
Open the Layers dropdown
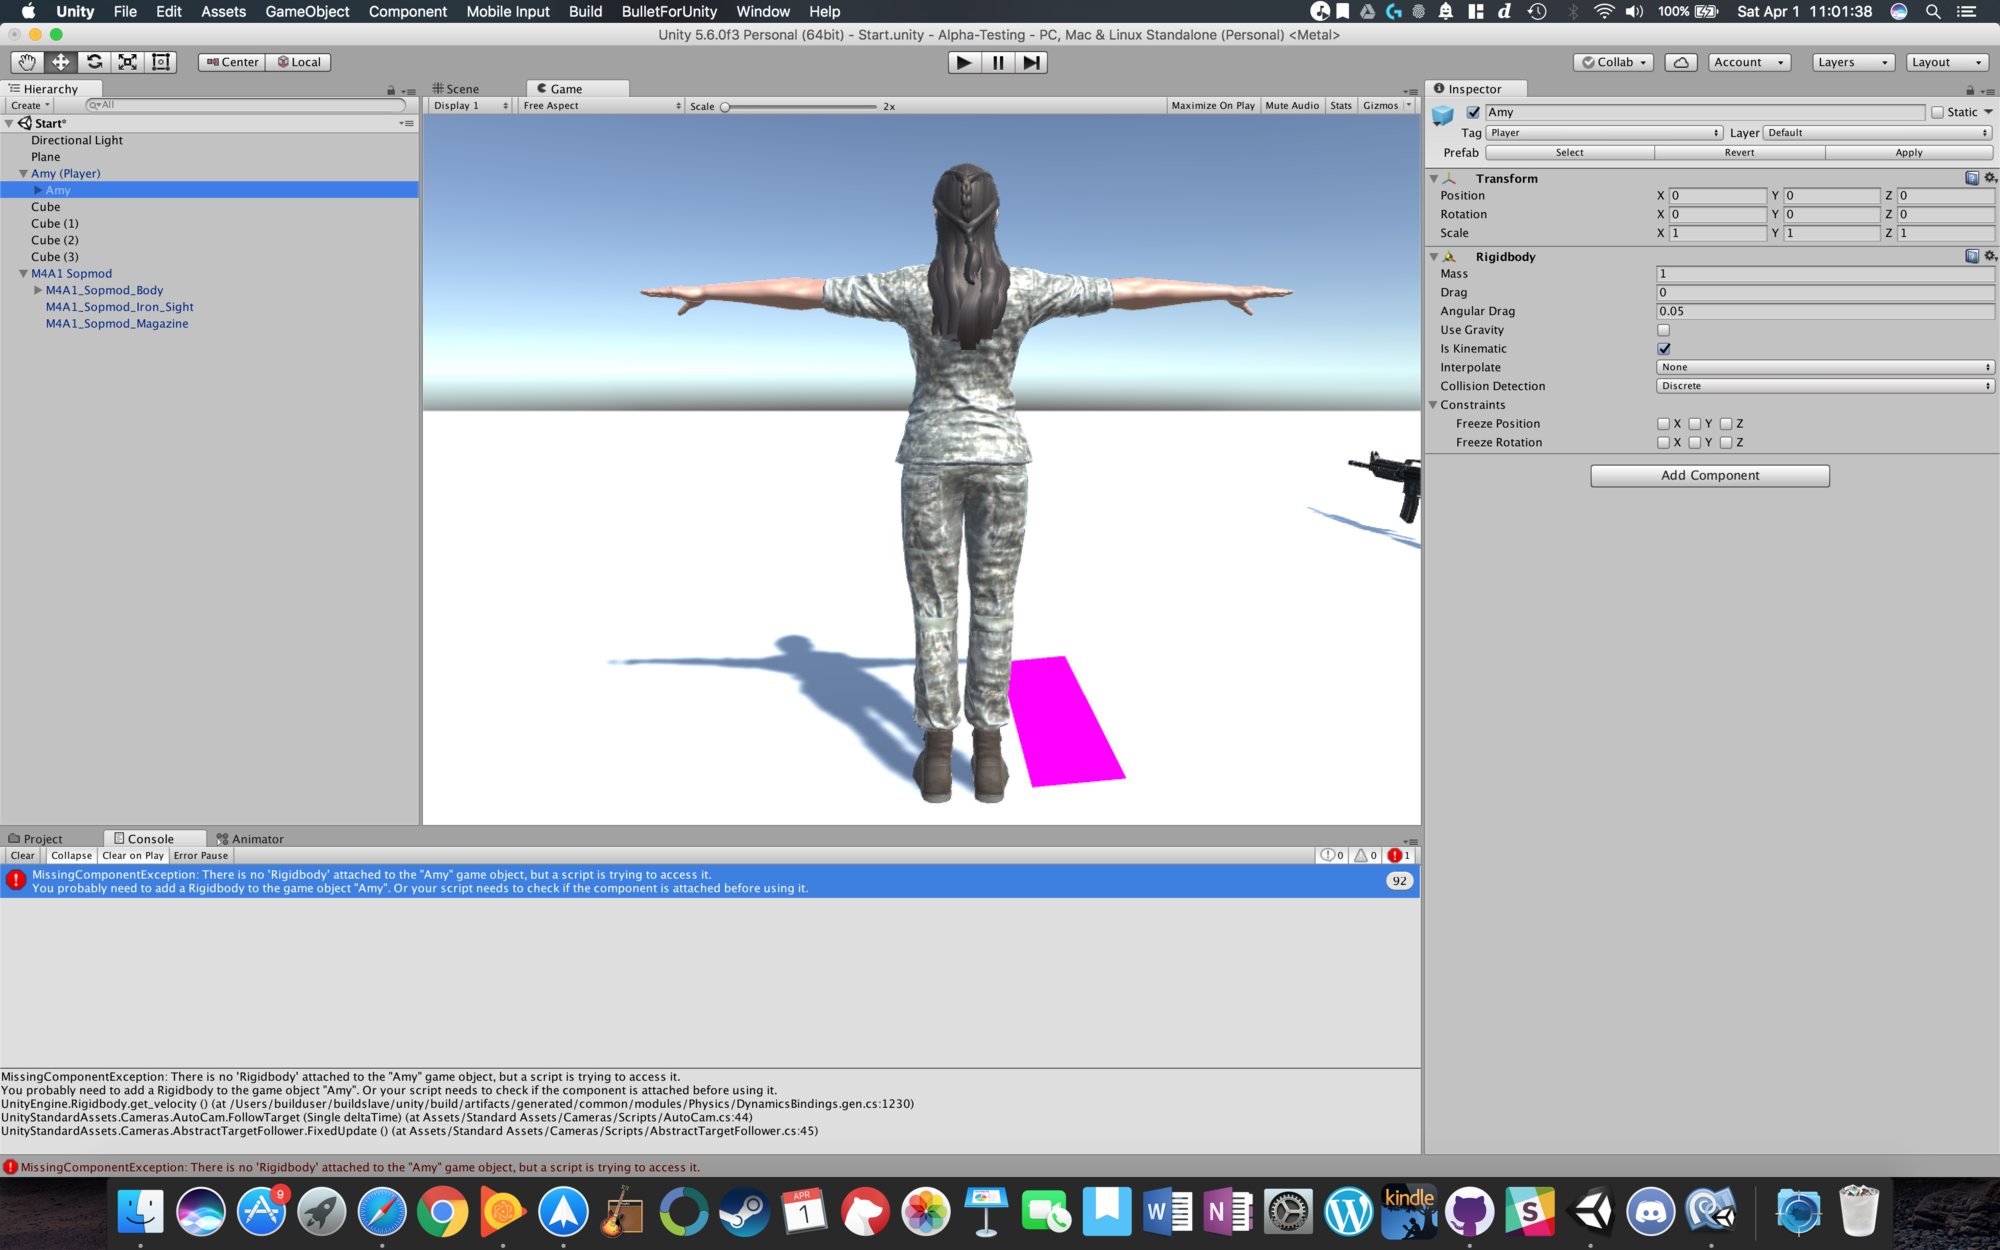click(1852, 62)
